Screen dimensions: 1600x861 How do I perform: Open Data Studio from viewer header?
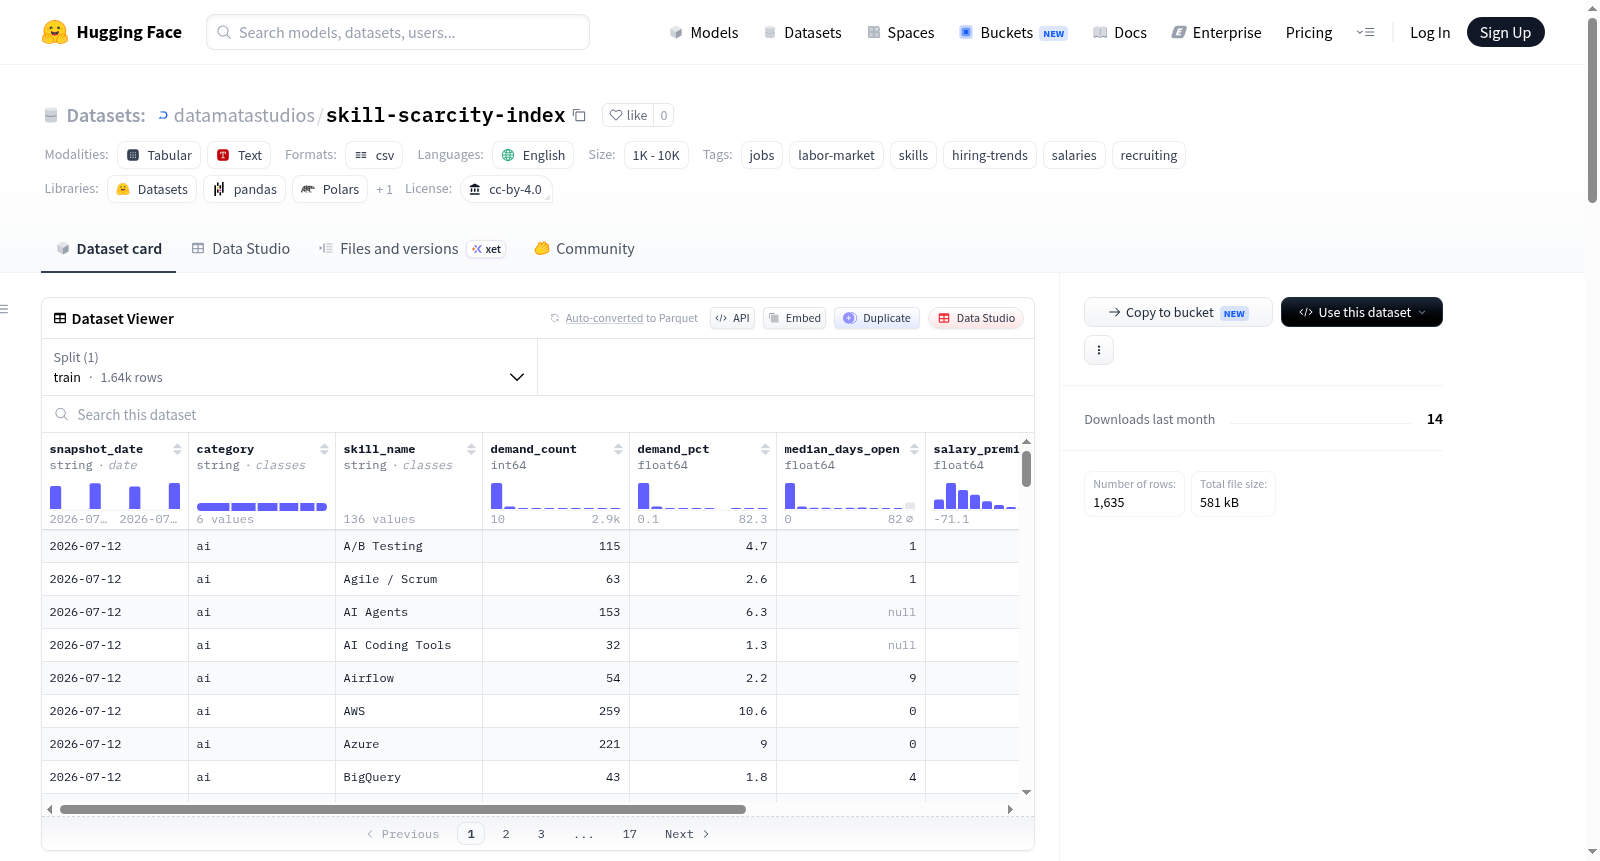(x=976, y=318)
